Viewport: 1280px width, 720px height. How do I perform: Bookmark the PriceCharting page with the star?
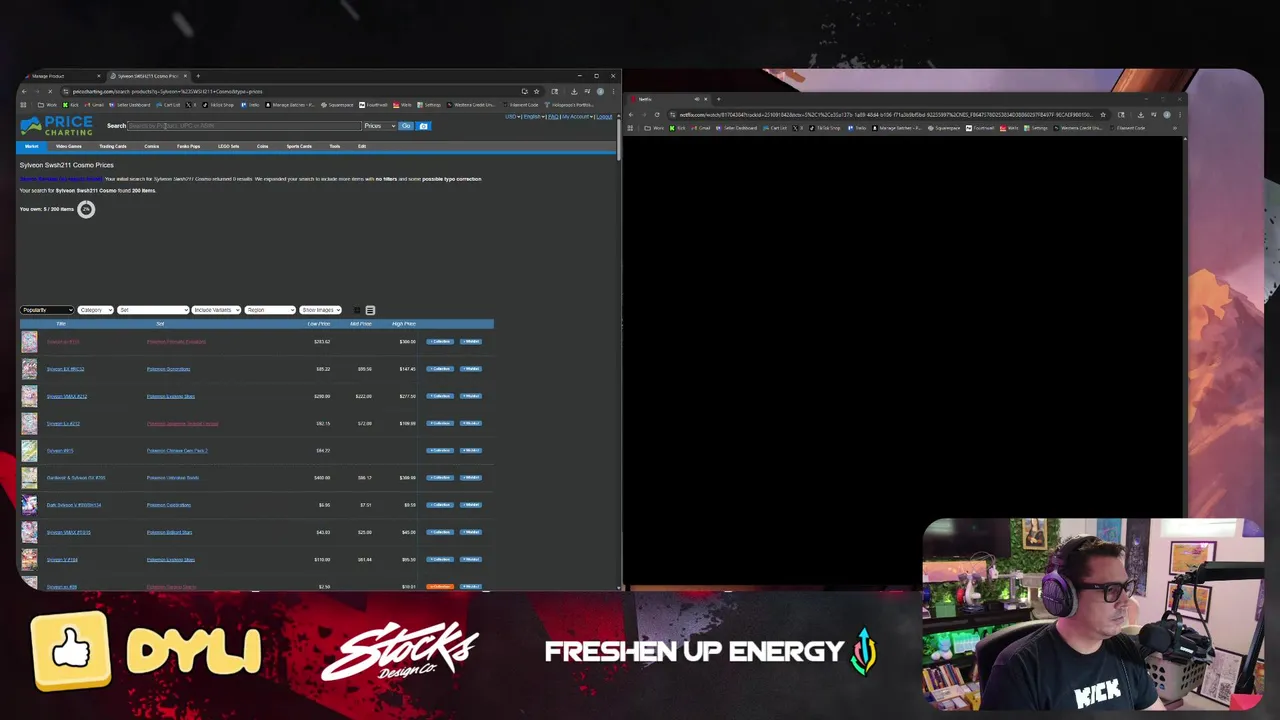tap(536, 91)
